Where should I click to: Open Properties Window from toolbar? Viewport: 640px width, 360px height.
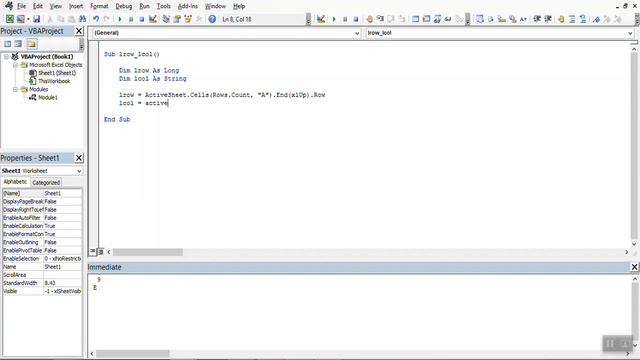177,19
